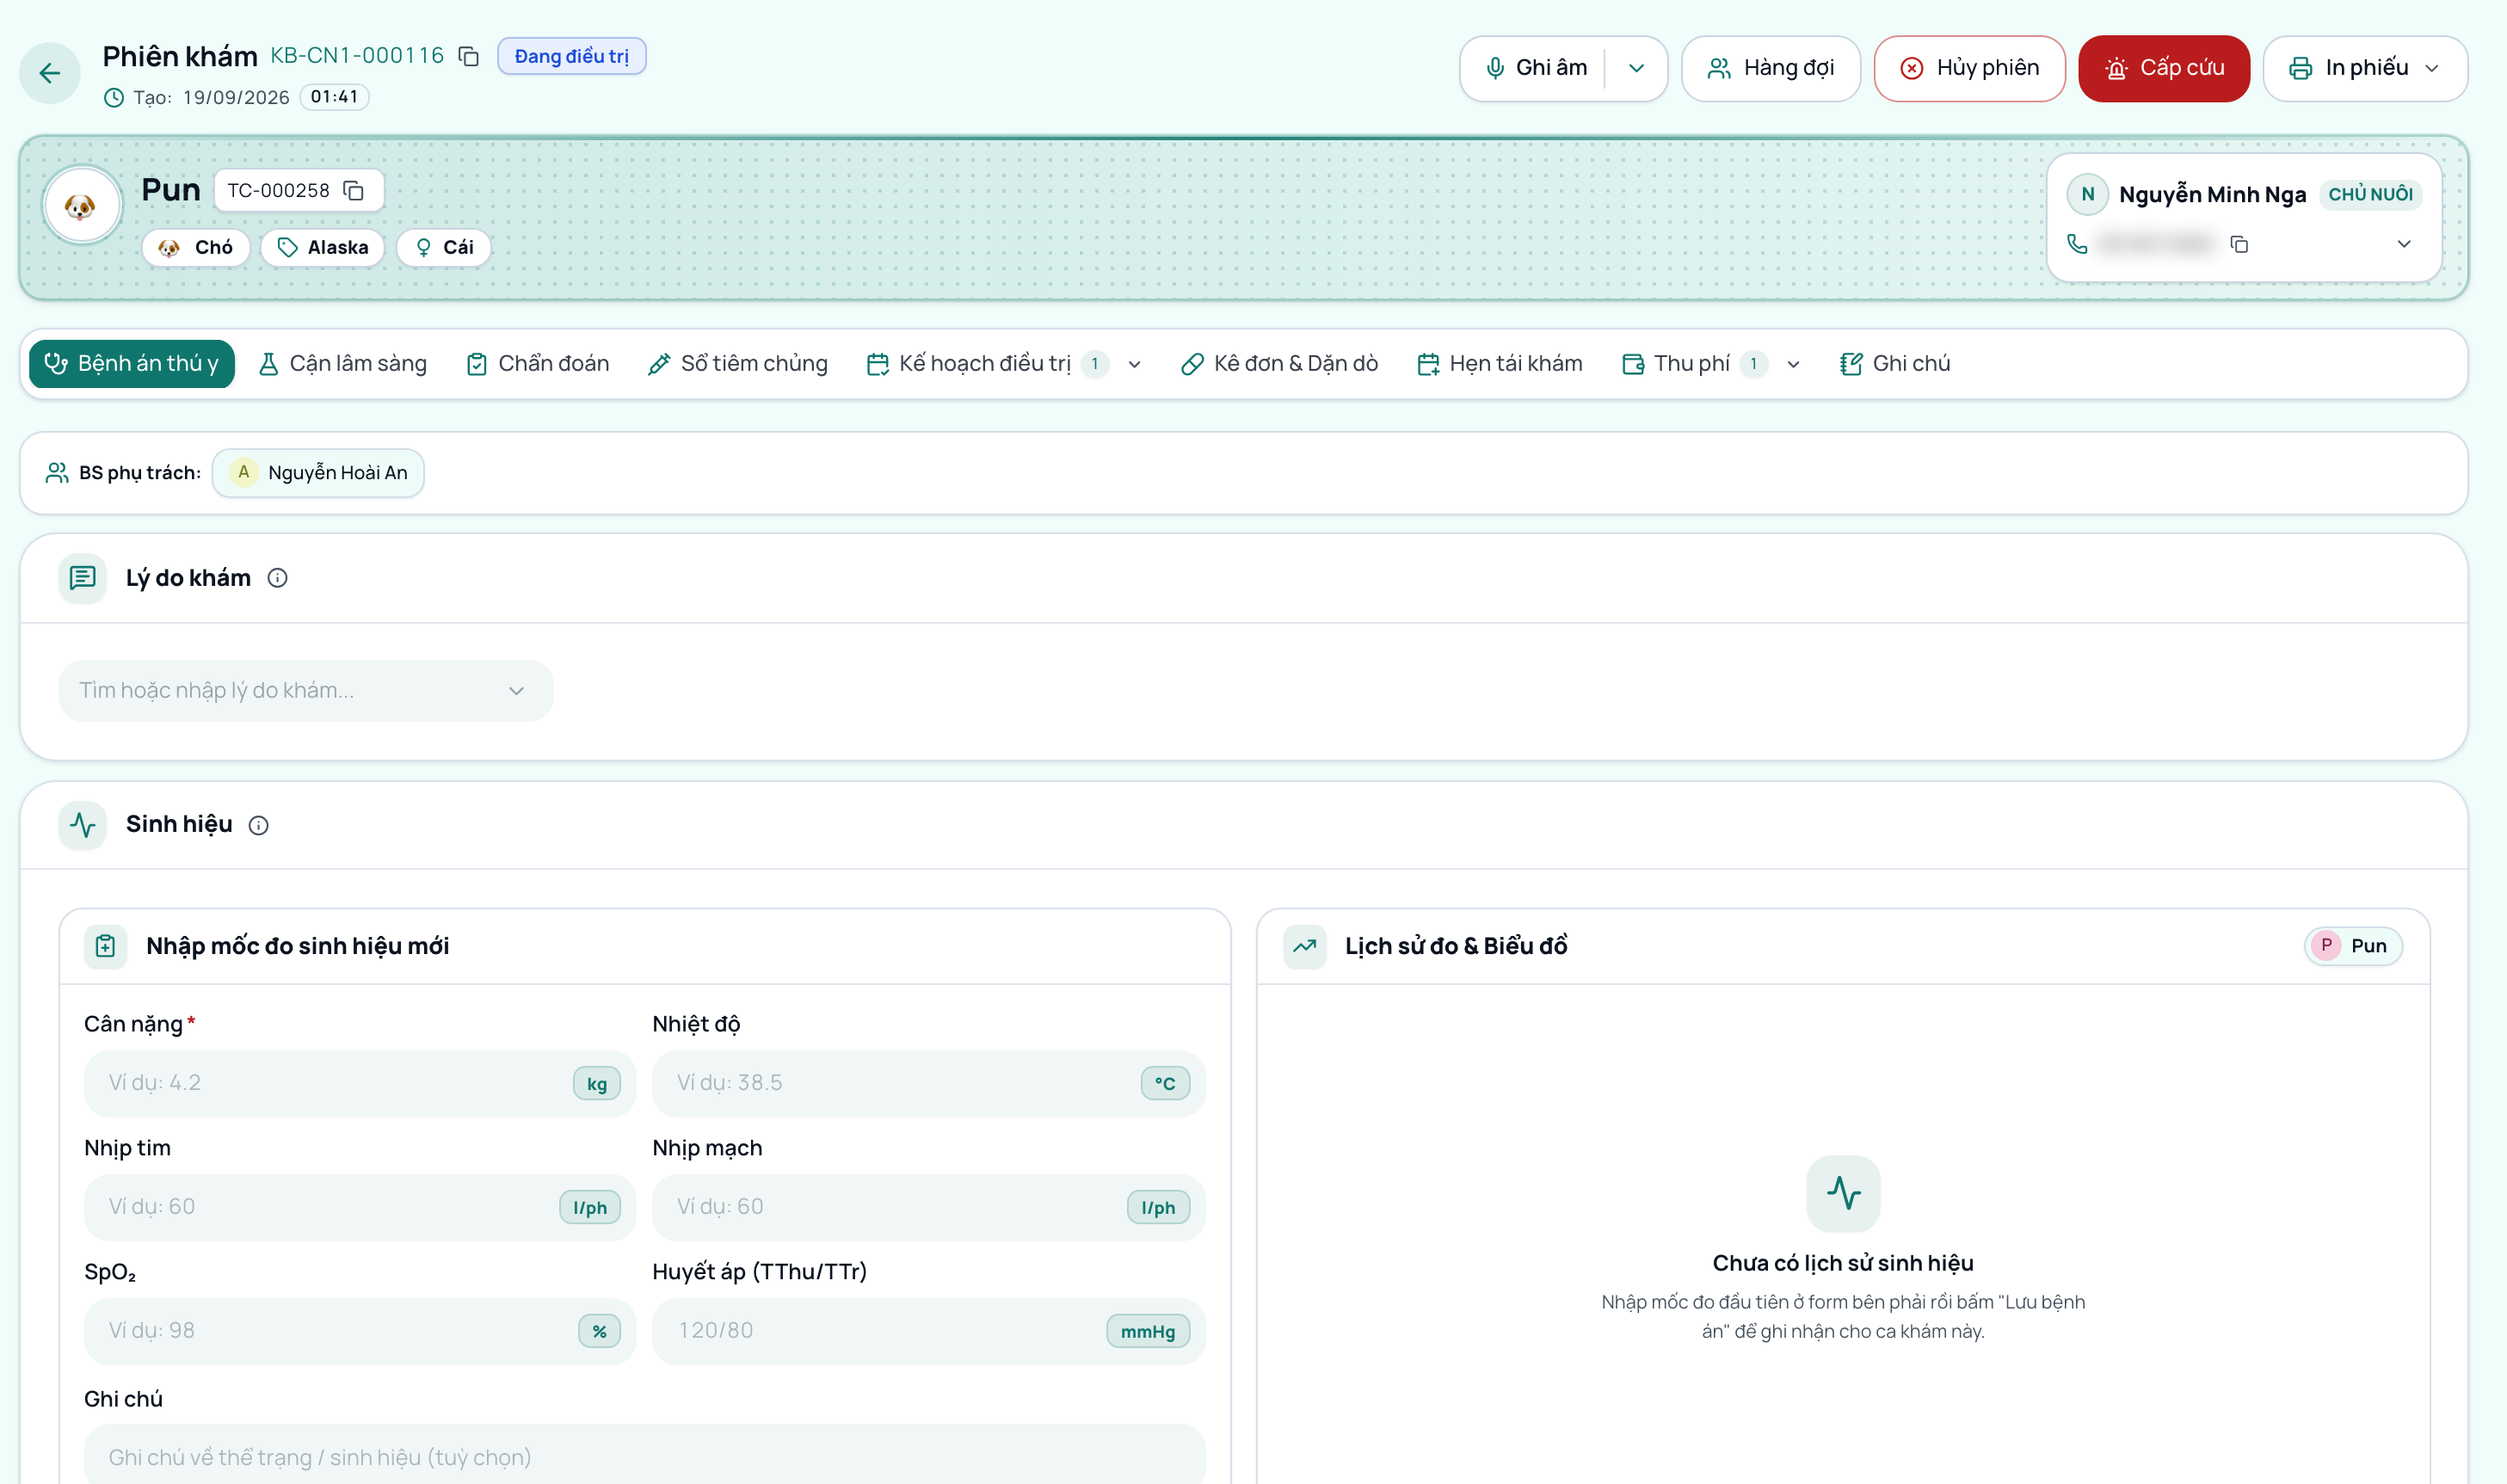Viewport: 2507px width, 1484px height.
Task: Click the 01:41 creation time badge
Action: click(x=334, y=97)
